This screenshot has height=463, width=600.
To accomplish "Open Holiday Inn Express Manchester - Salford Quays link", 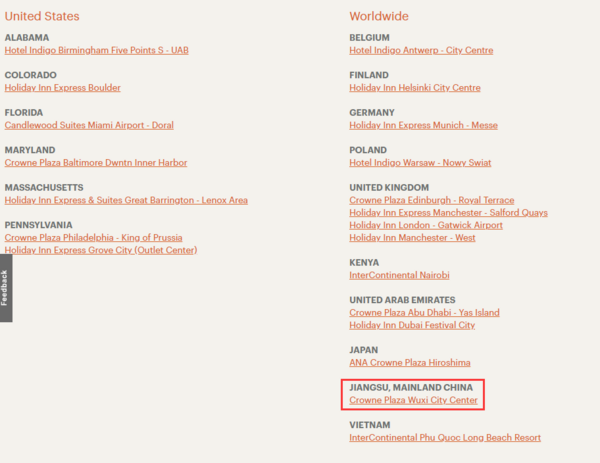I will pyautogui.click(x=448, y=212).
